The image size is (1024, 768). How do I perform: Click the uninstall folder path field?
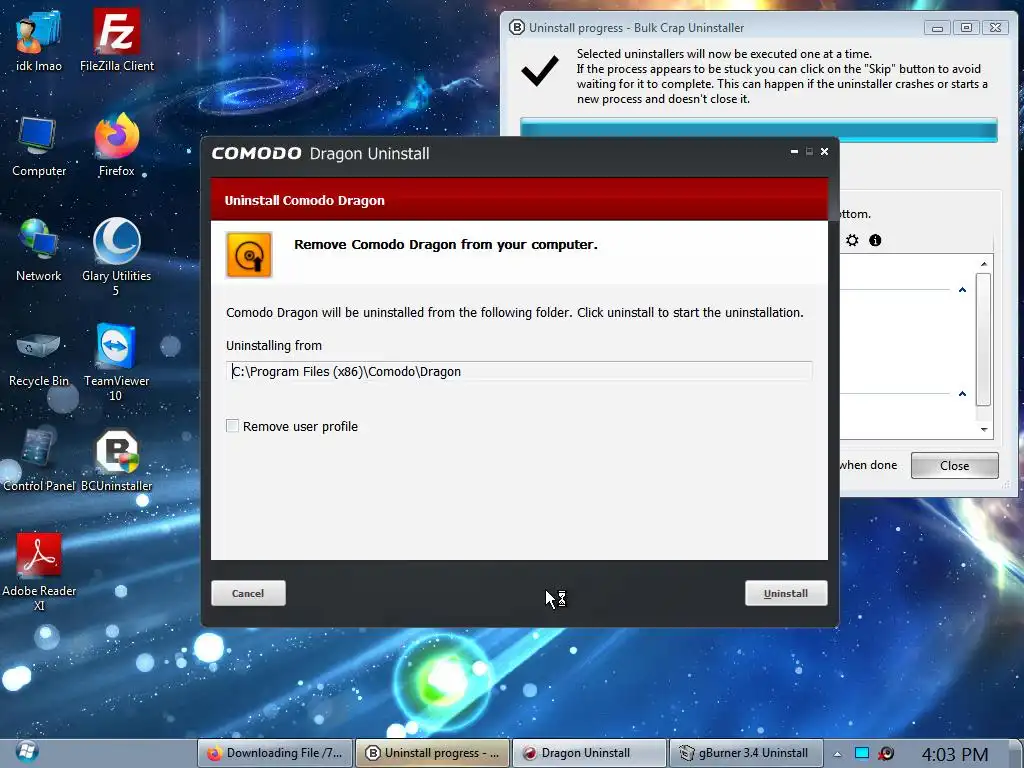coord(519,372)
